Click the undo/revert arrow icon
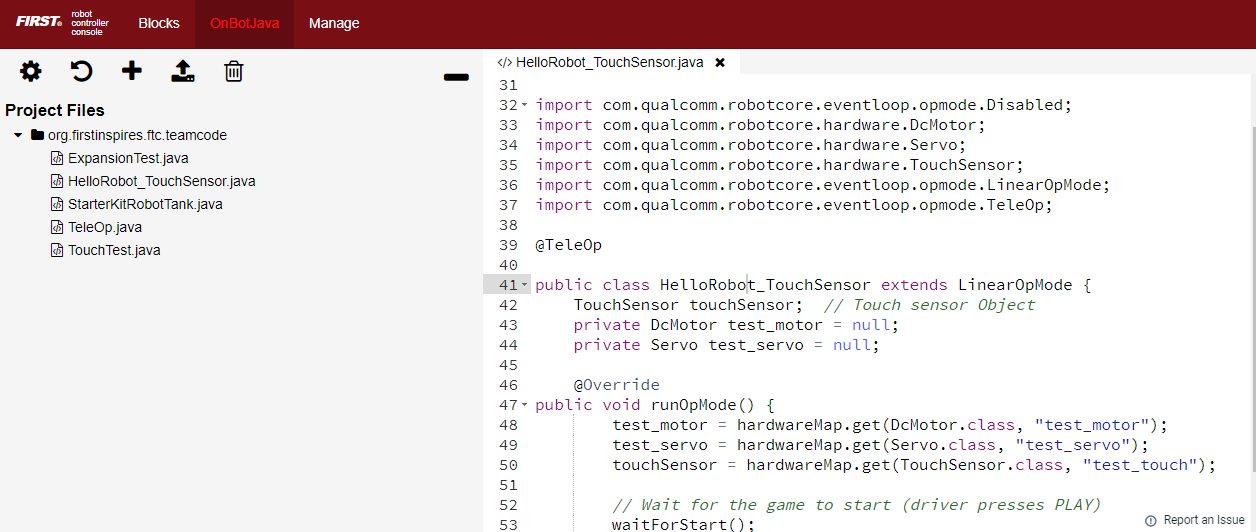The image size is (1256, 532). click(x=81, y=71)
